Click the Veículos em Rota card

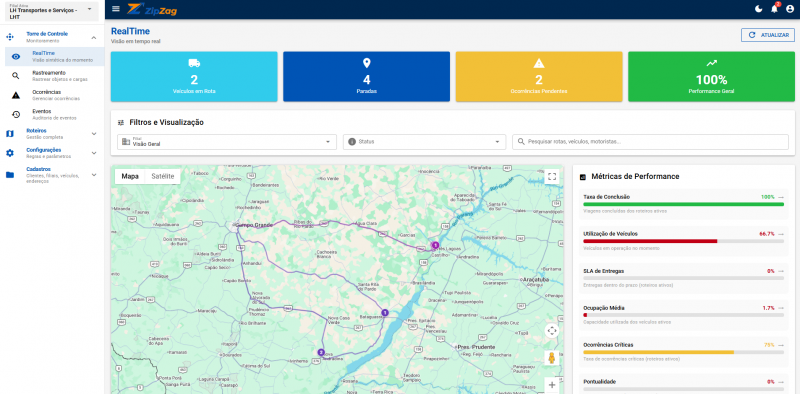[x=194, y=77]
